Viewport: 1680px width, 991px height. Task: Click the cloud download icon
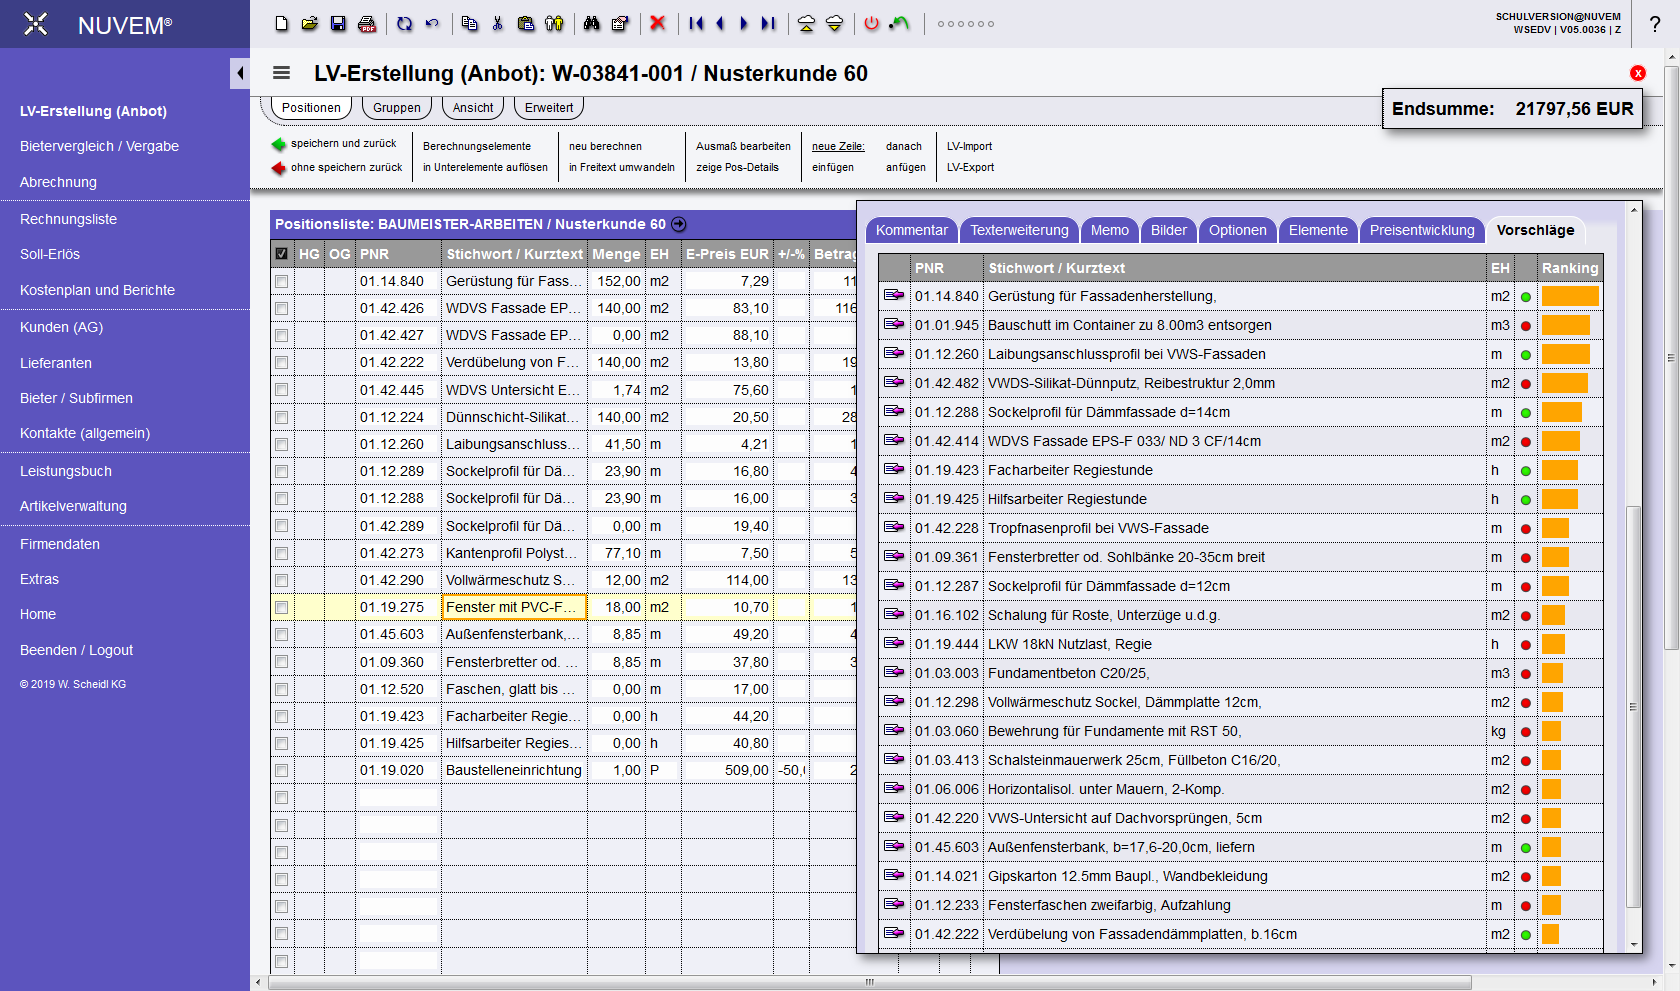coord(834,23)
